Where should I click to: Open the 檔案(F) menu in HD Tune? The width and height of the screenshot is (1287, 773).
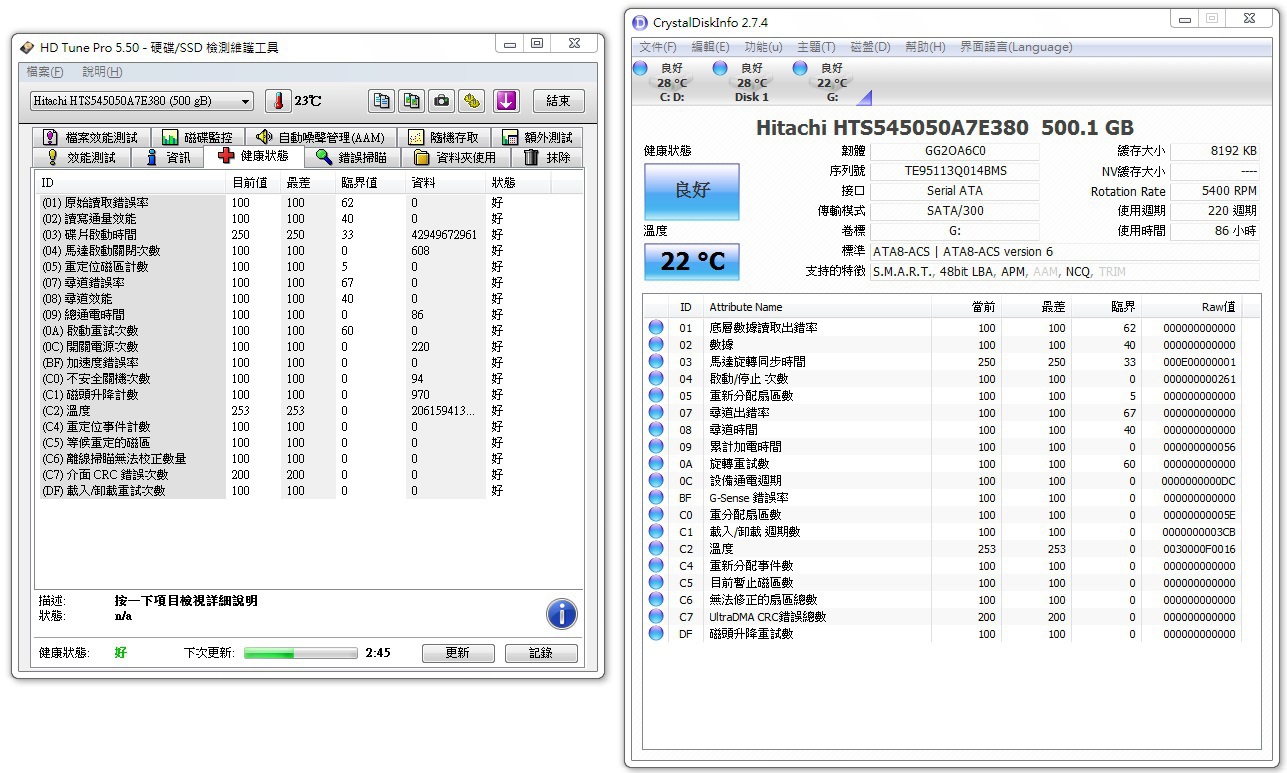point(45,72)
